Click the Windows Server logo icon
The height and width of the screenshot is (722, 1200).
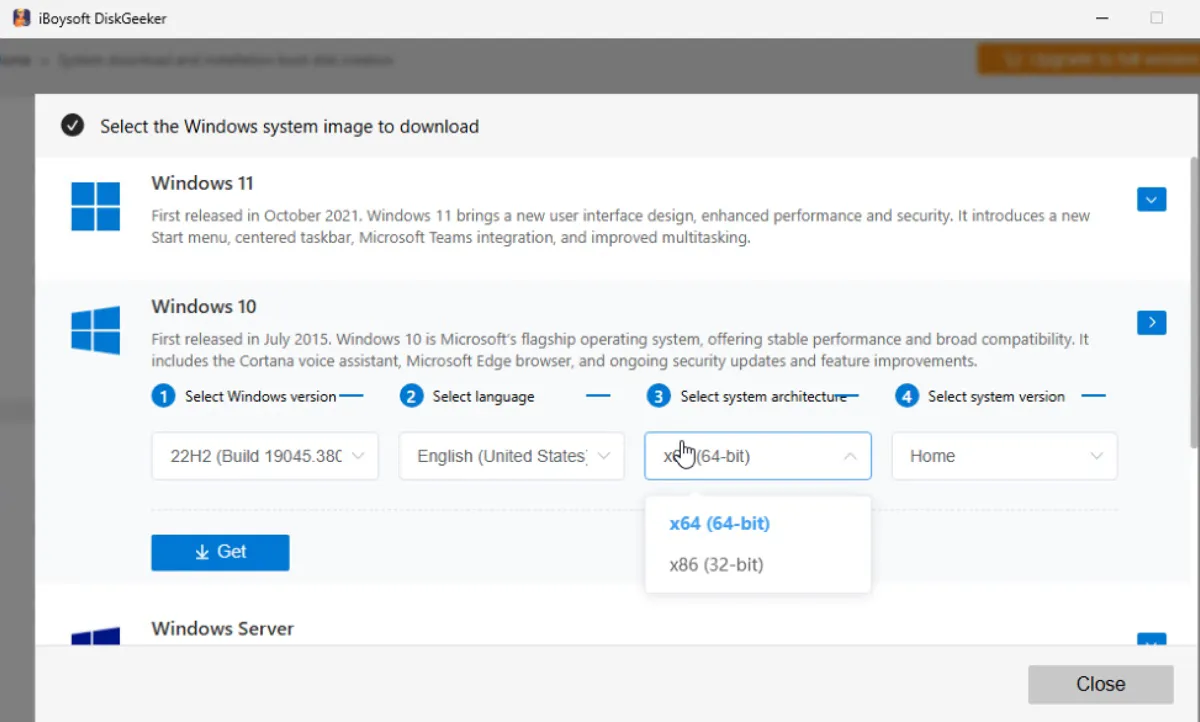point(95,637)
